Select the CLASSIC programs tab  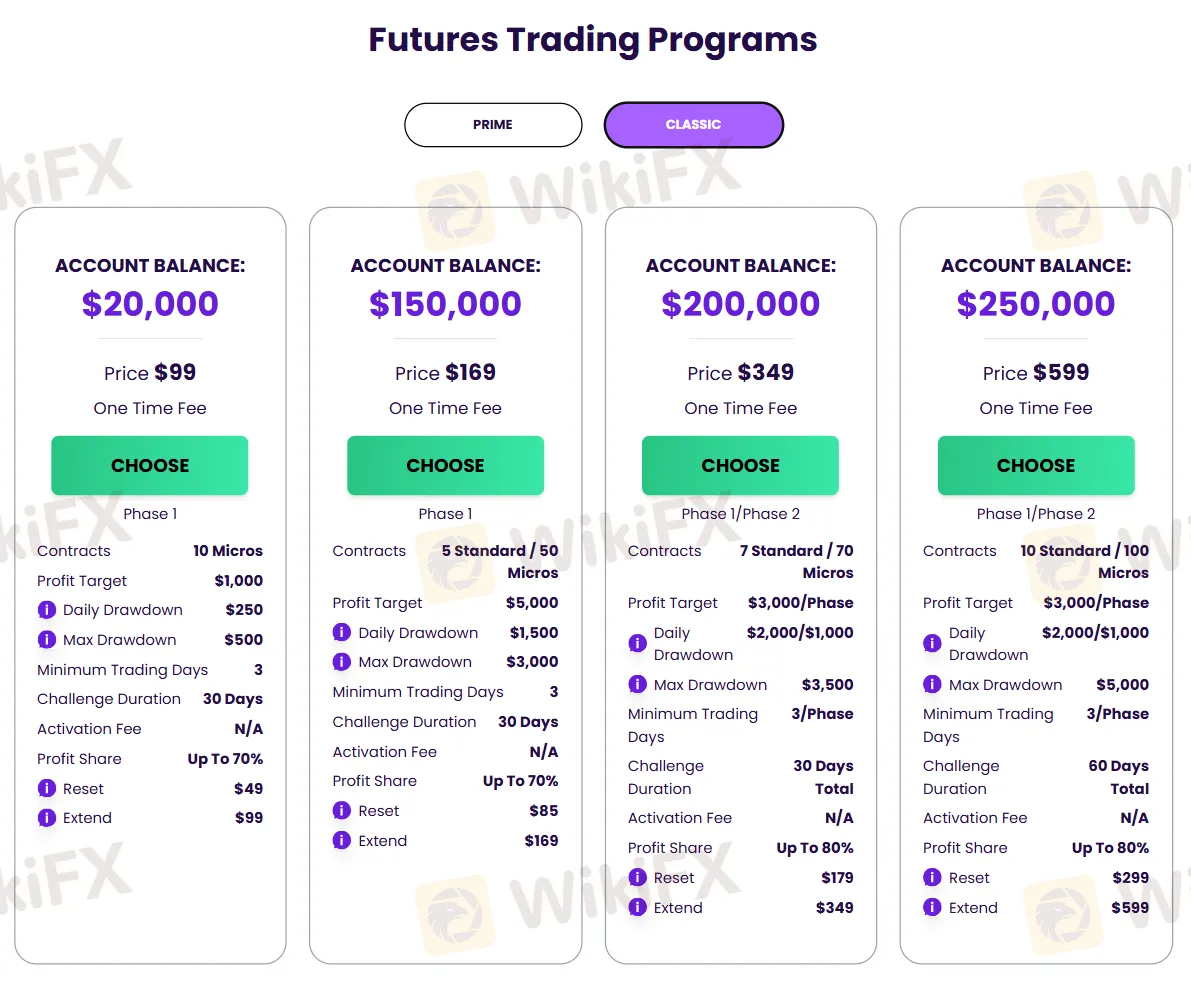(x=693, y=125)
